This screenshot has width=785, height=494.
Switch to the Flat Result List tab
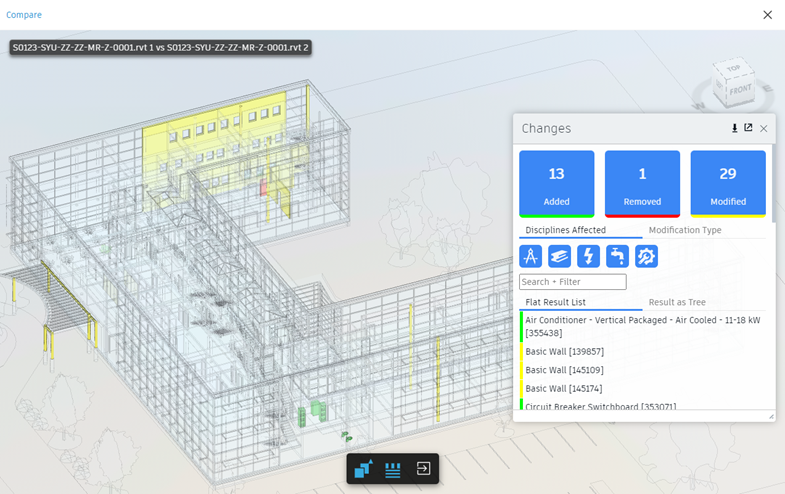coord(555,302)
